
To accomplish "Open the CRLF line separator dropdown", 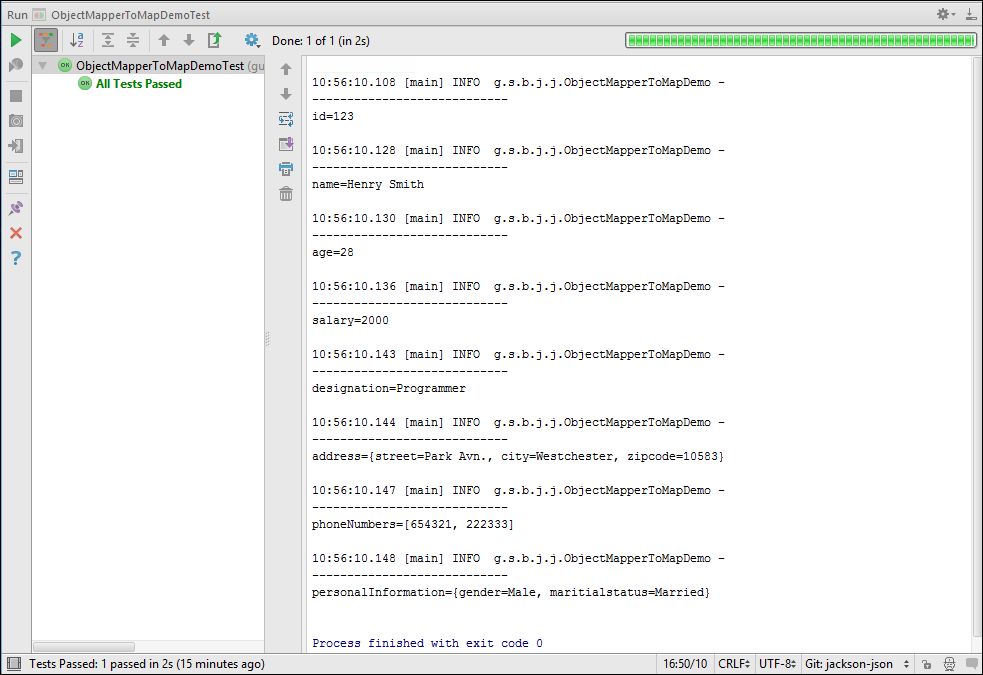I will coord(734,663).
